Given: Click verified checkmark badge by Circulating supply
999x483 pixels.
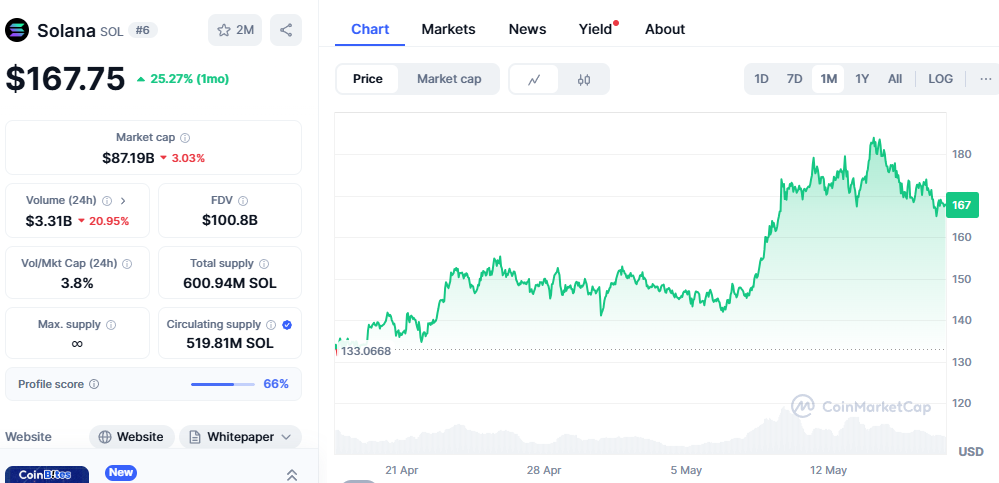Looking at the screenshot, I should point(287,325).
